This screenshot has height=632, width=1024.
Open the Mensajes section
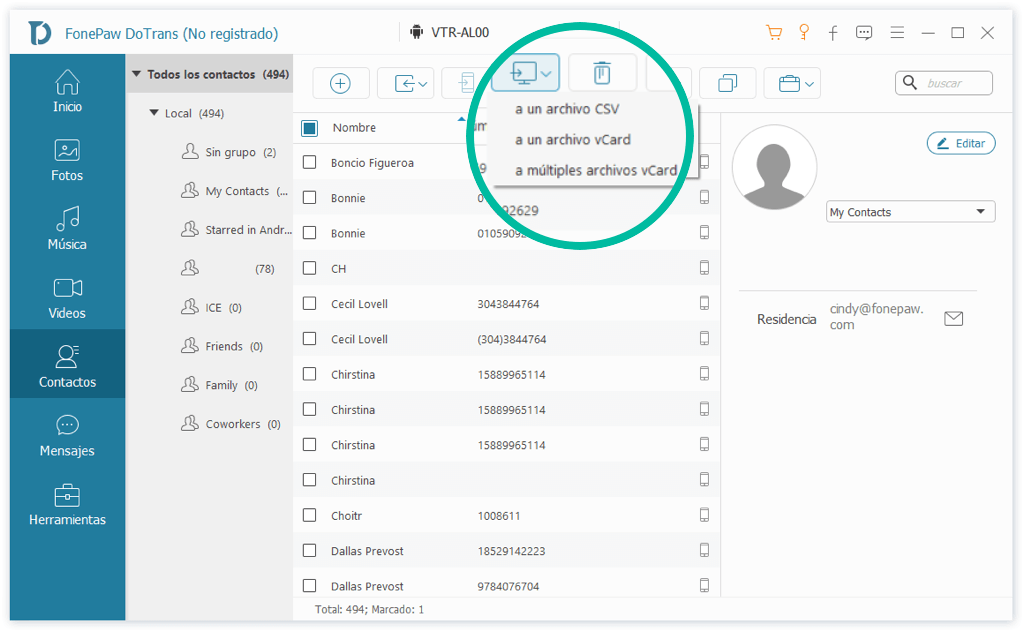[x=67, y=435]
